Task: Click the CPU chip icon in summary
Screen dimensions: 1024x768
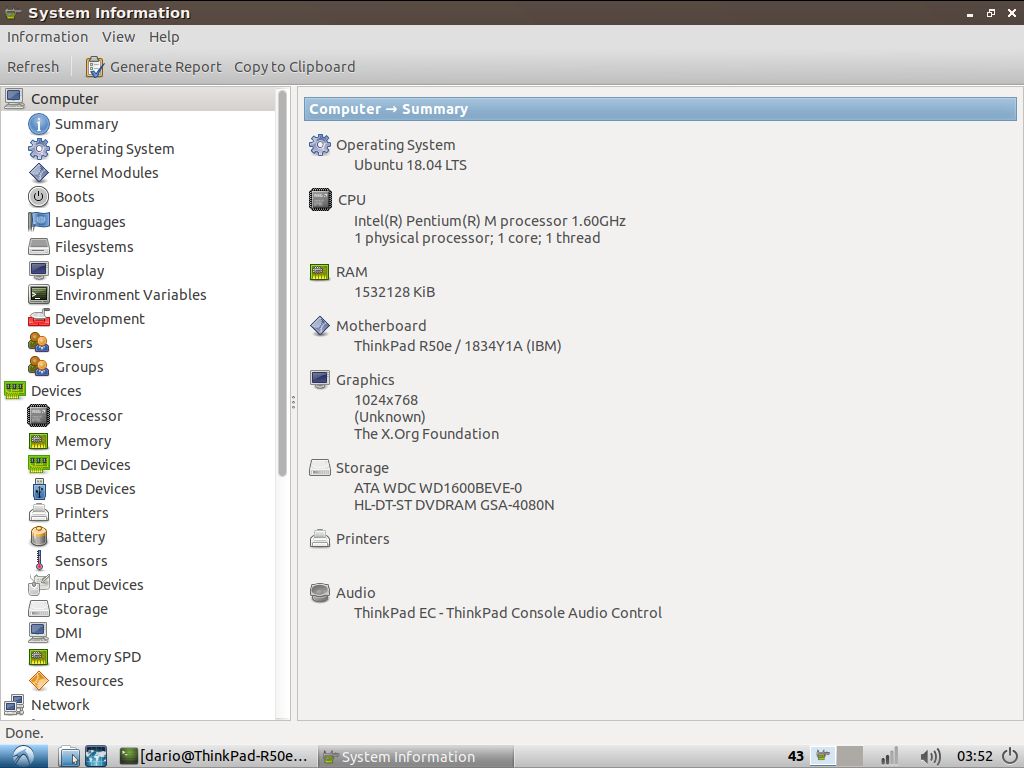Action: [320, 199]
